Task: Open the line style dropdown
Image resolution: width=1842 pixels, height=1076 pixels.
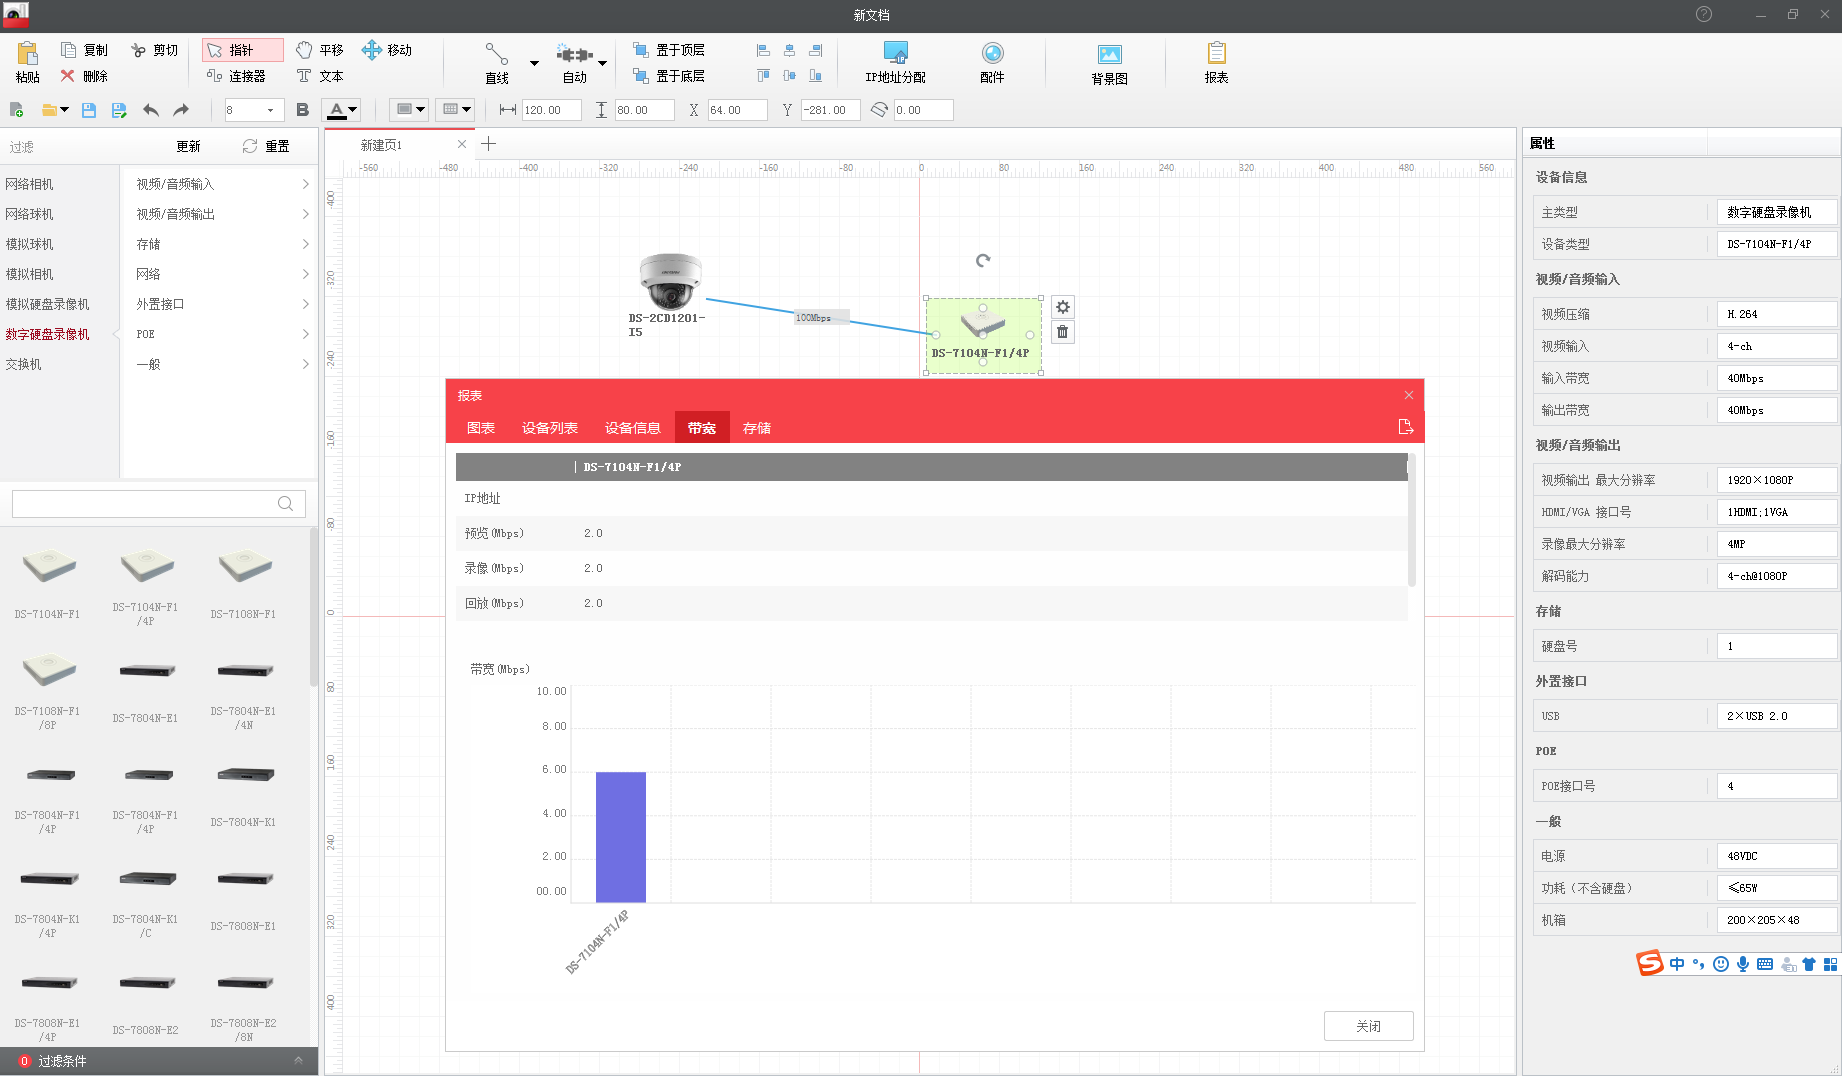Action: [x=455, y=110]
